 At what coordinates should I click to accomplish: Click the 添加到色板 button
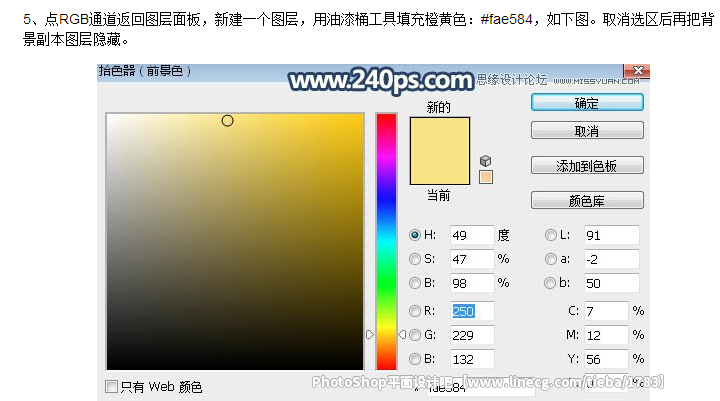click(587, 165)
